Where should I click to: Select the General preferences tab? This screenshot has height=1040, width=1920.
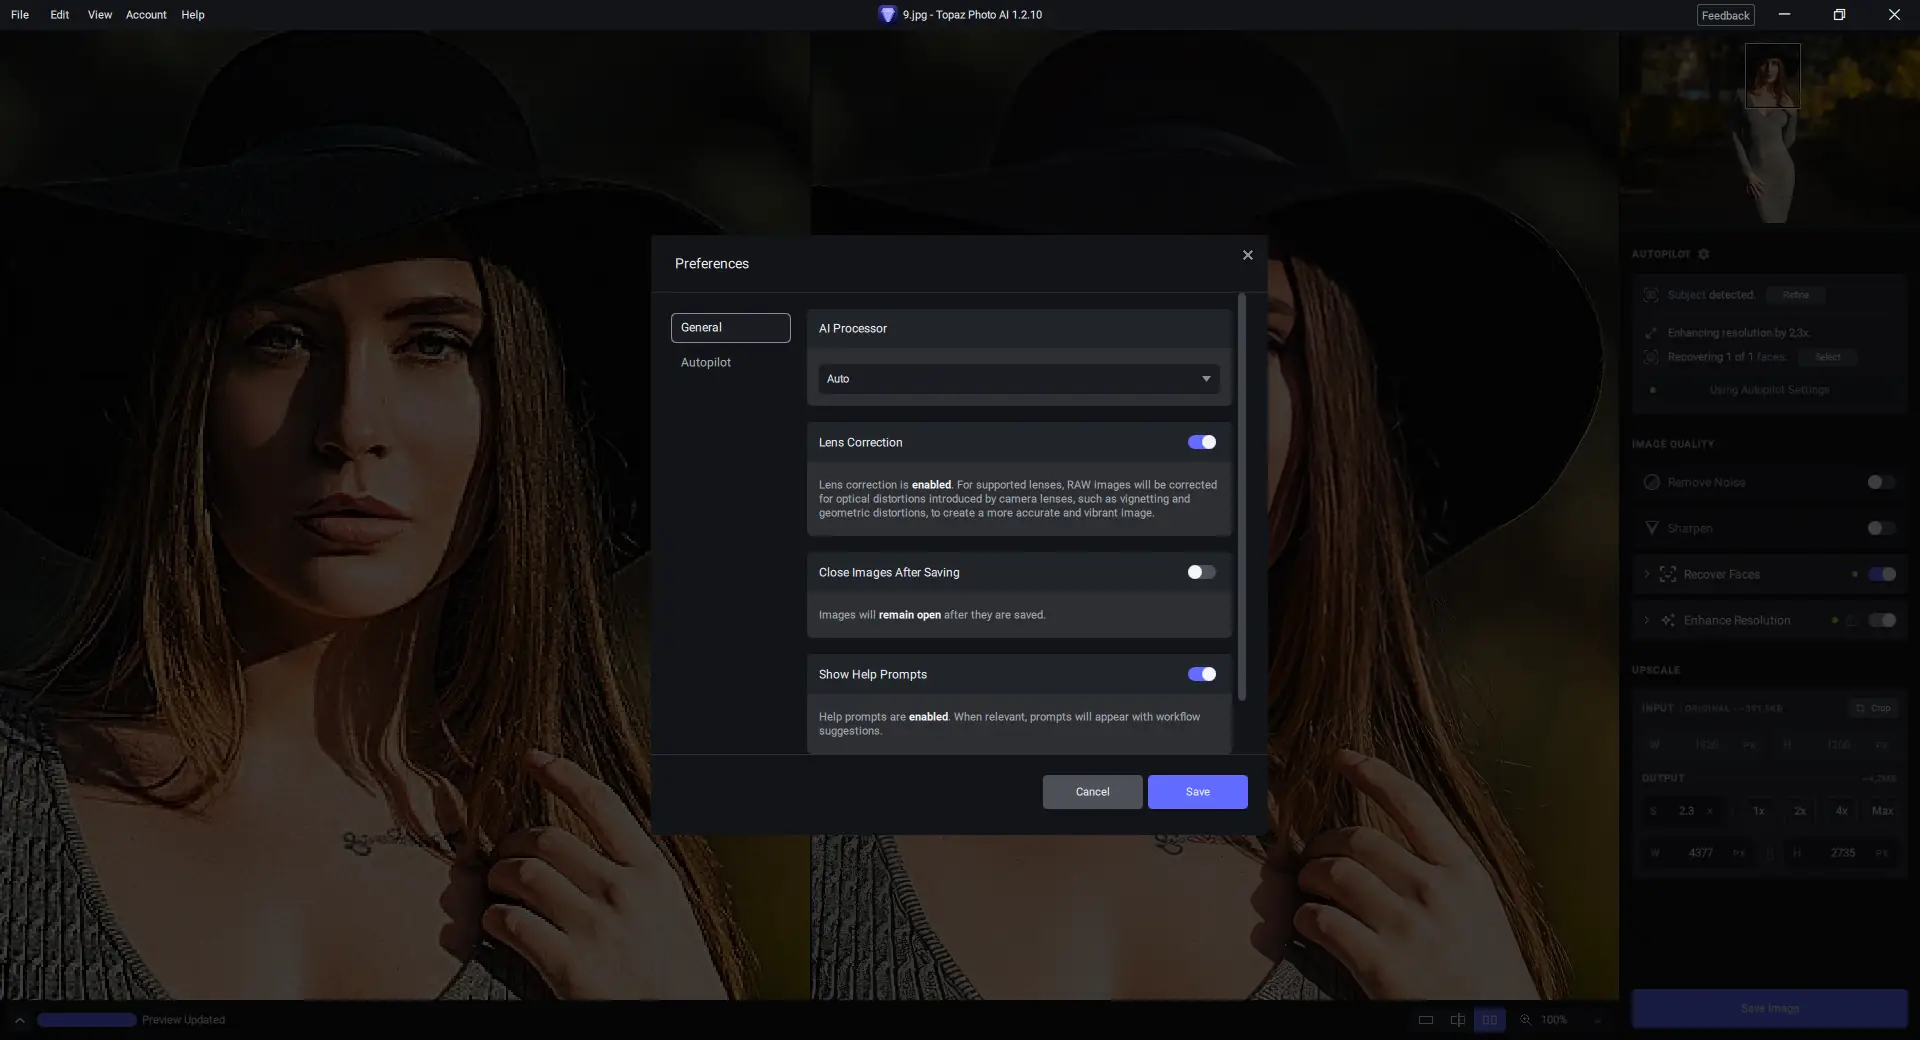[x=730, y=328]
